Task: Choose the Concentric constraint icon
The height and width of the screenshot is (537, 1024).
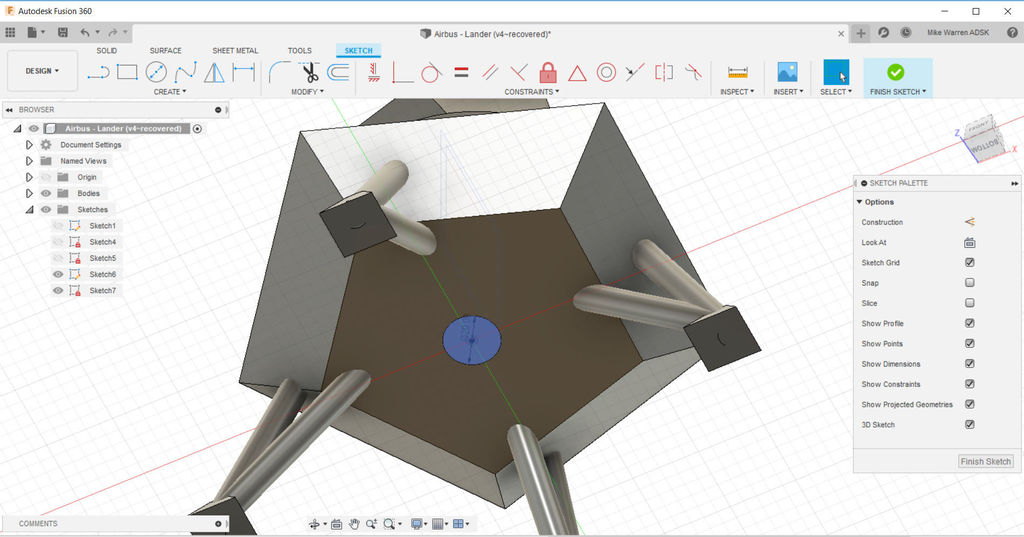Action: tap(606, 72)
